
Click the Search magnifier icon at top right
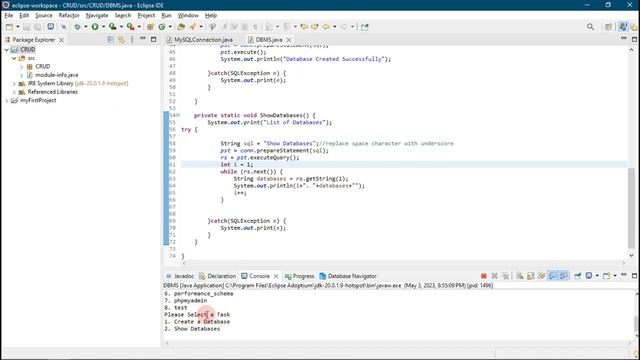590,27
